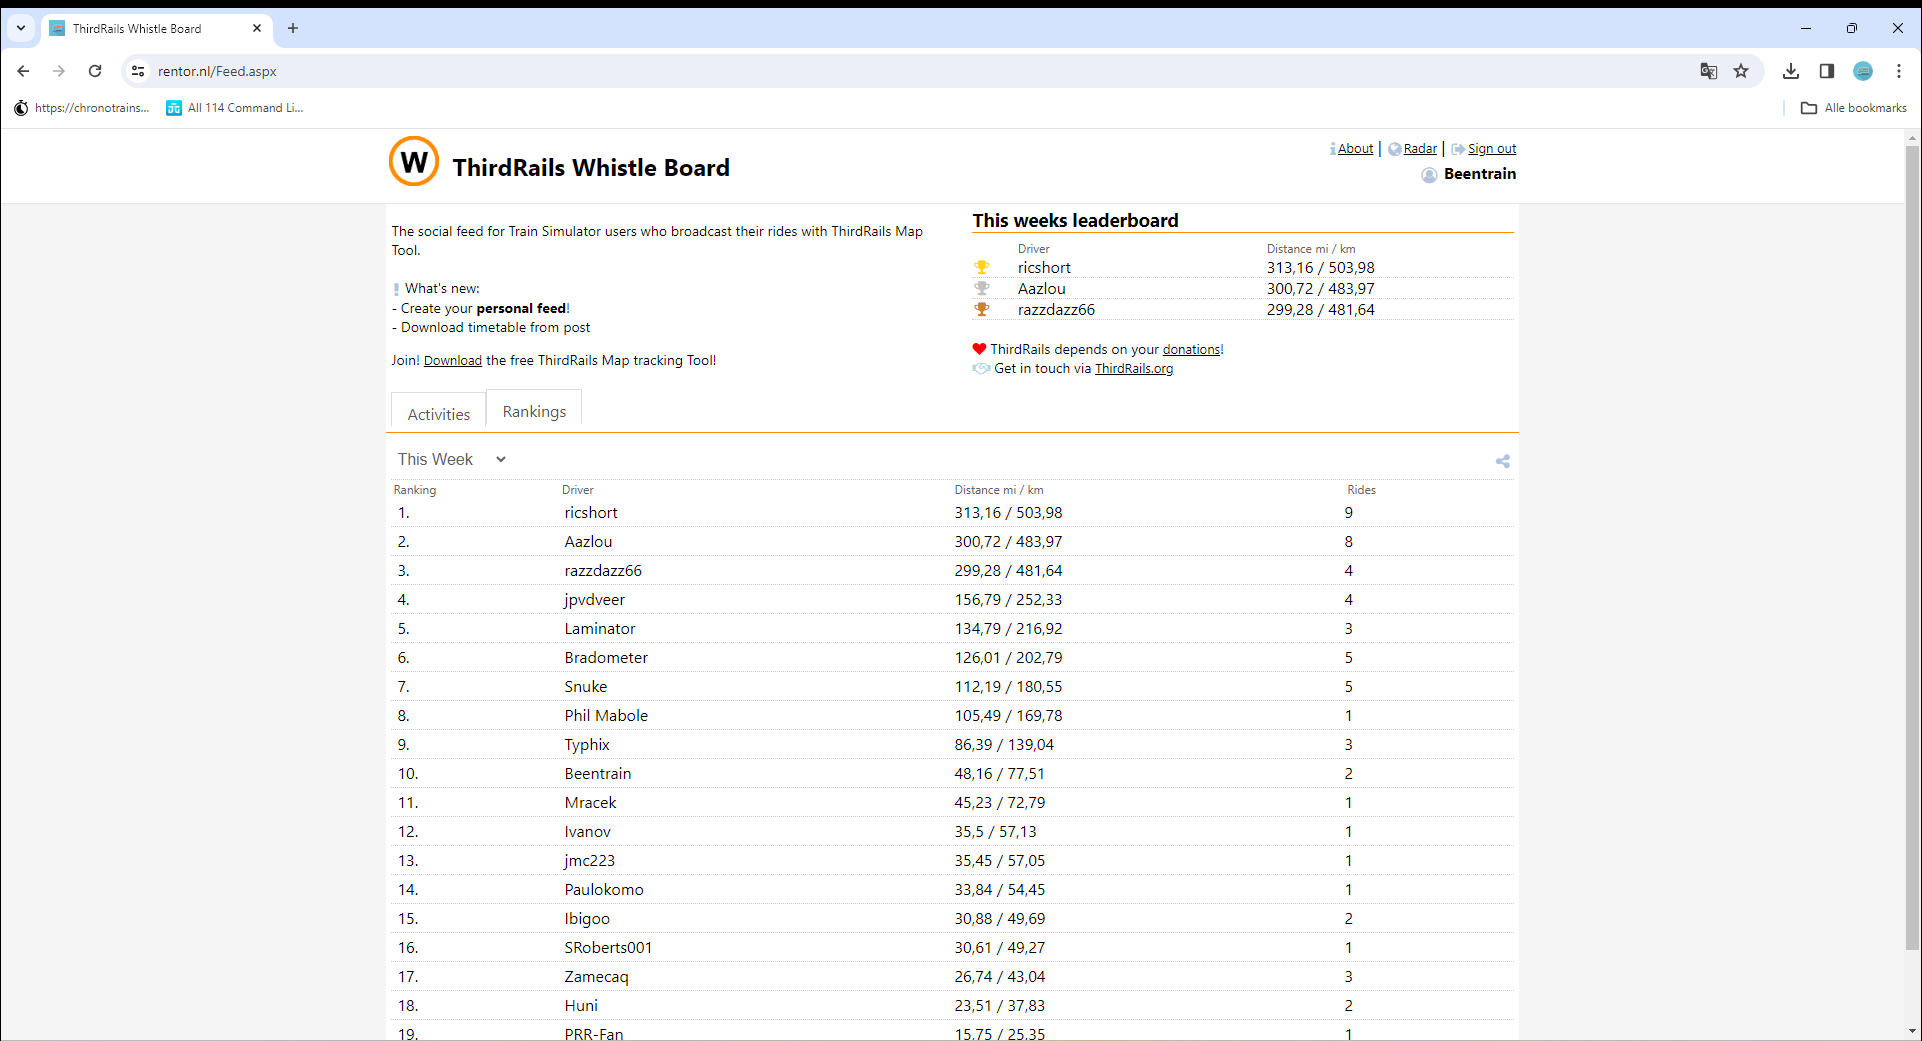The width and height of the screenshot is (1922, 1041).
Task: Close the ThirdRails Whistle Board tab
Action: (x=257, y=28)
